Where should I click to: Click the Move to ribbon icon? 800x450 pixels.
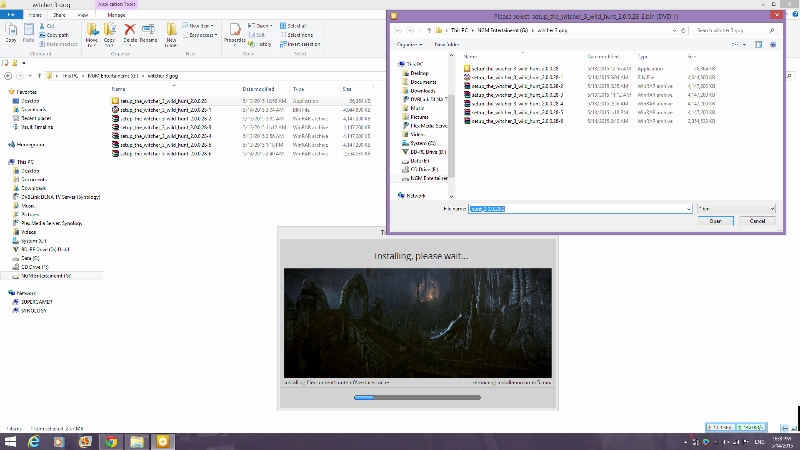pos(92,35)
